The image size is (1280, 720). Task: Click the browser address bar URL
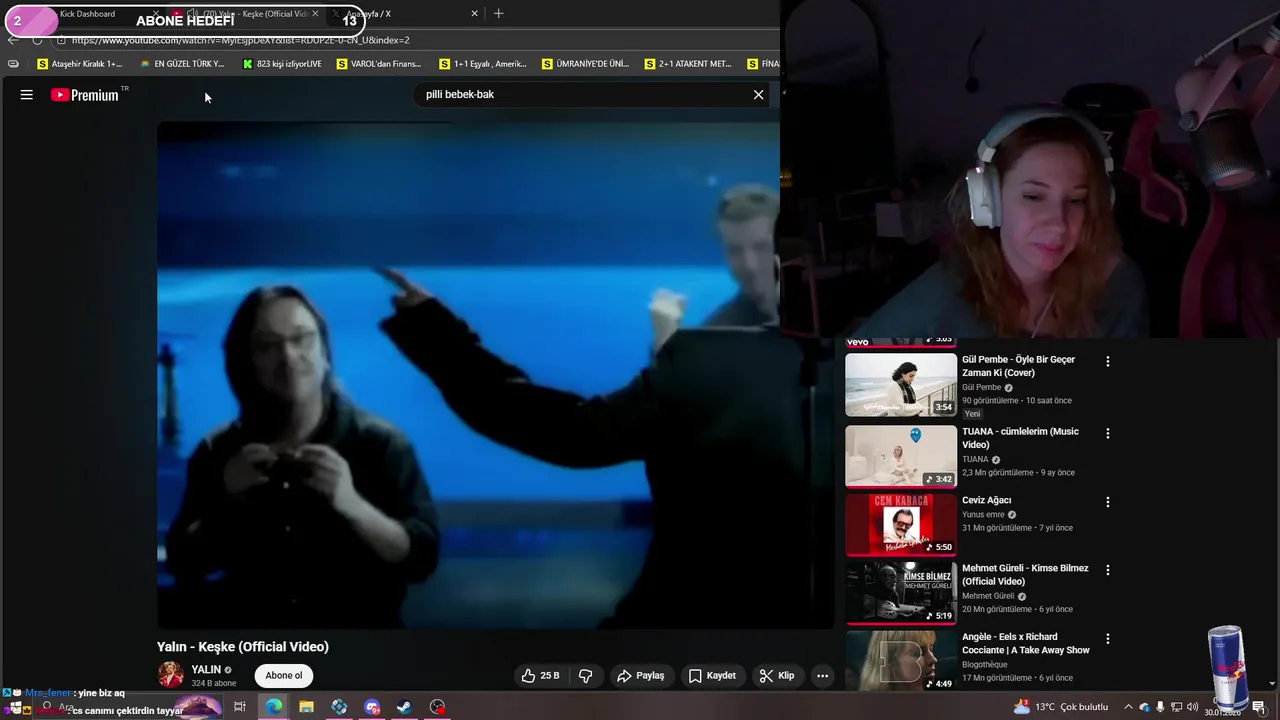pyautogui.click(x=240, y=40)
